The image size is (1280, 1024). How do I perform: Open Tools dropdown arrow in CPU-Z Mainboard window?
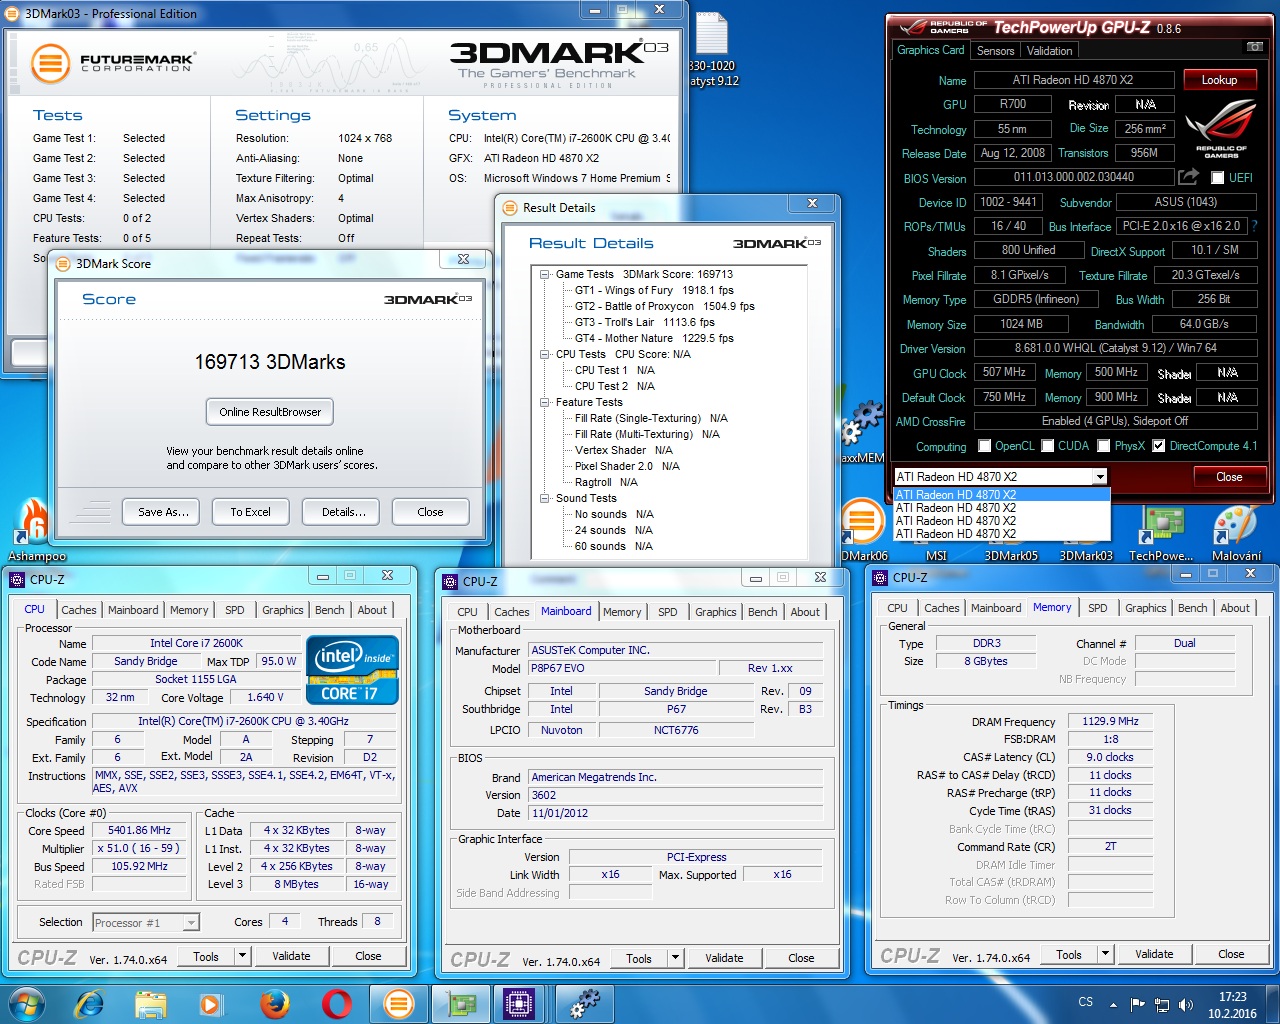pos(675,958)
